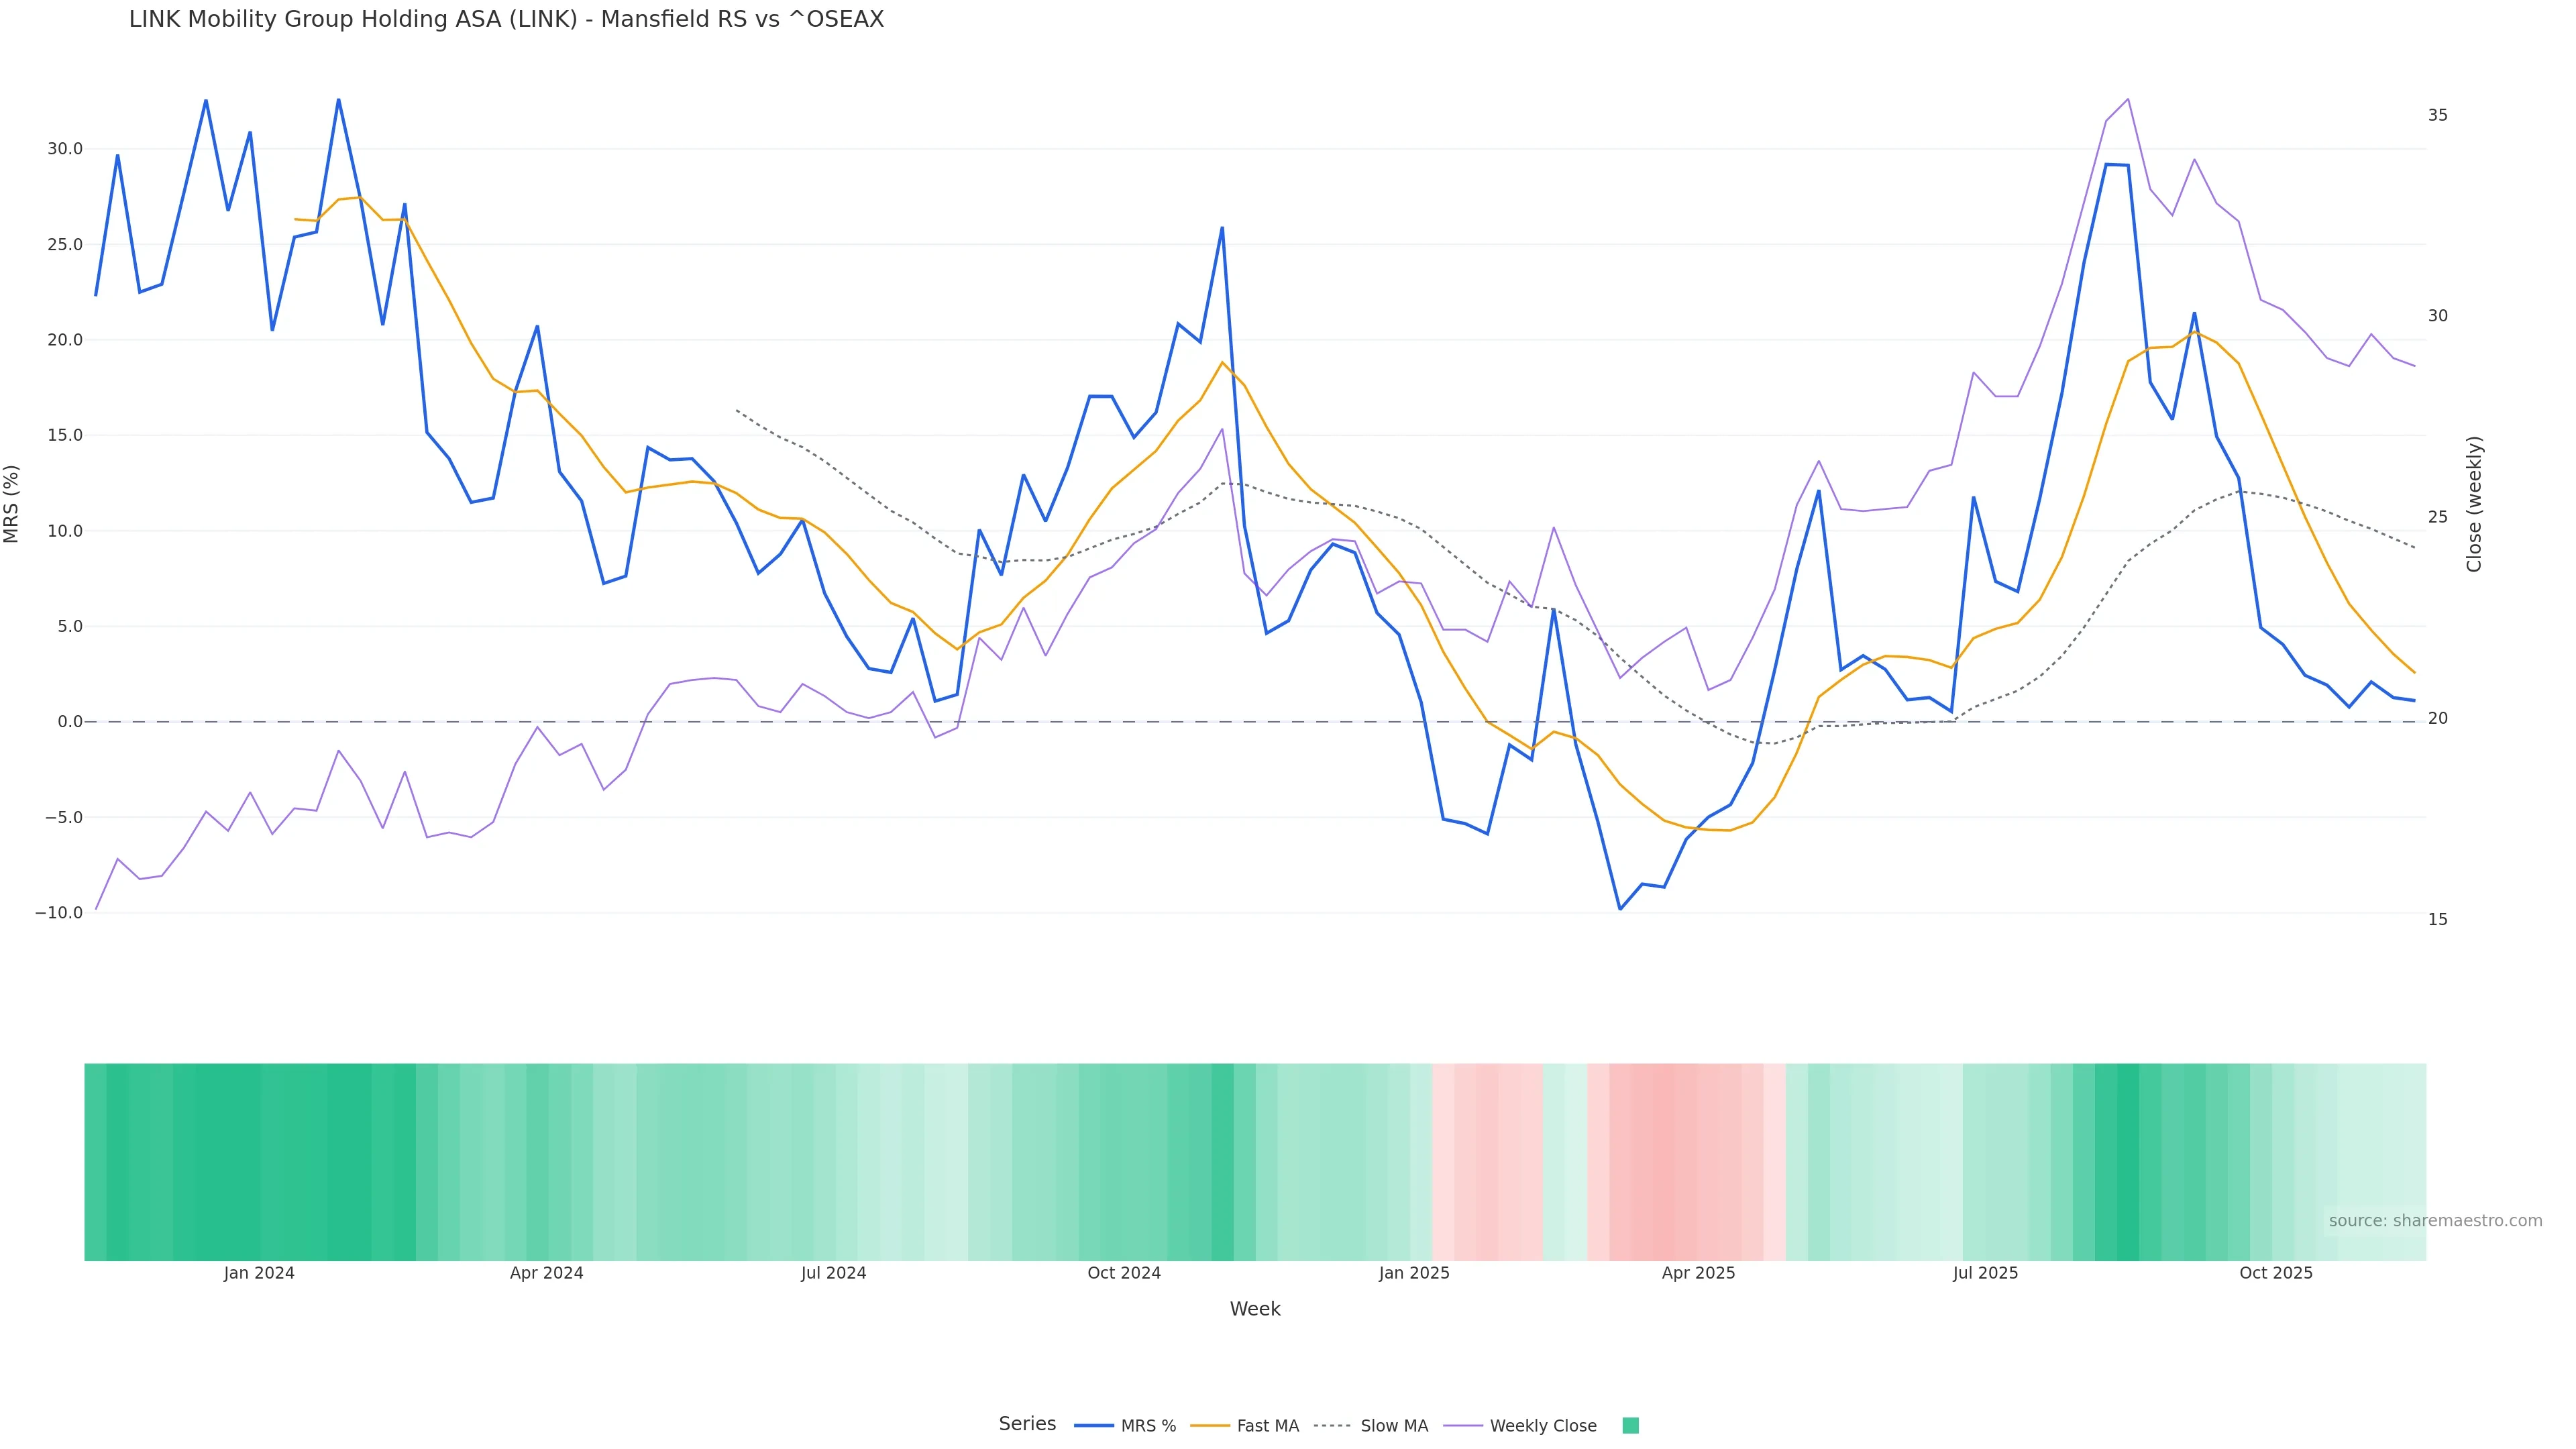Viewport: 2576px width, 1449px height.
Task: Toggle the MRS % legend series
Action: tap(1147, 1426)
